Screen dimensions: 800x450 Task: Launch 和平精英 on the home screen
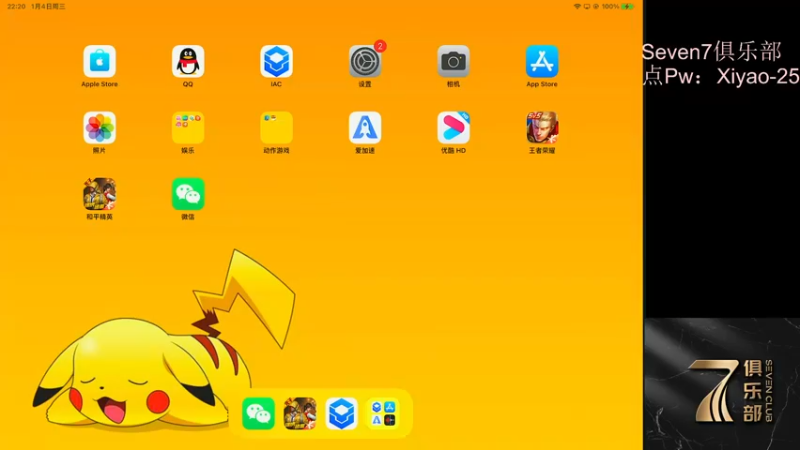coord(99,194)
